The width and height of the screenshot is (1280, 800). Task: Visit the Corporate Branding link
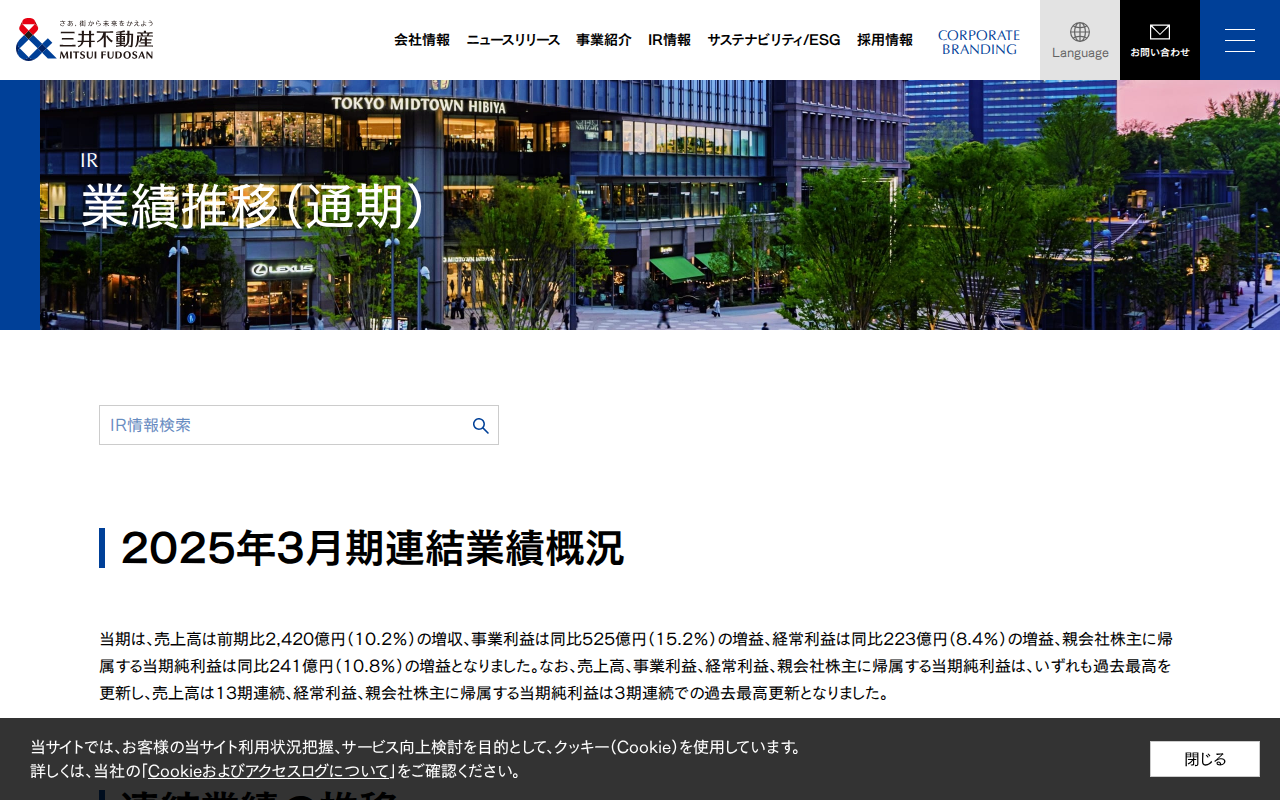click(979, 42)
